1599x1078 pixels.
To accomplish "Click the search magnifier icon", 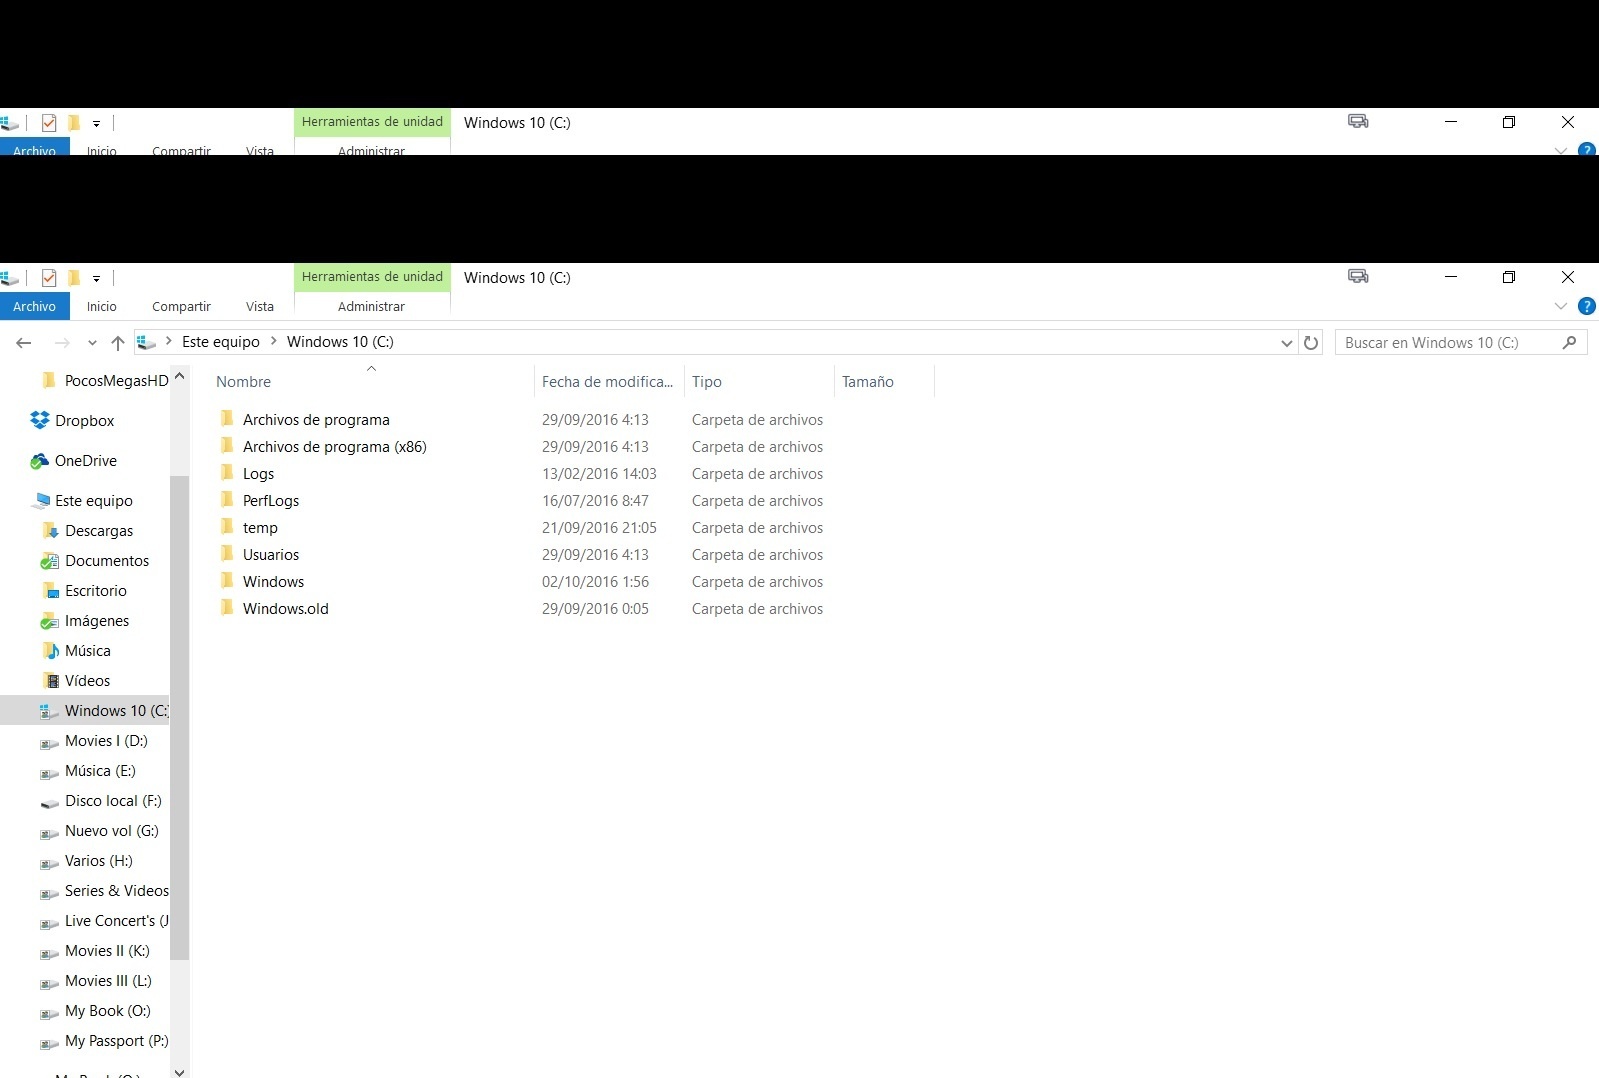I will 1569,342.
